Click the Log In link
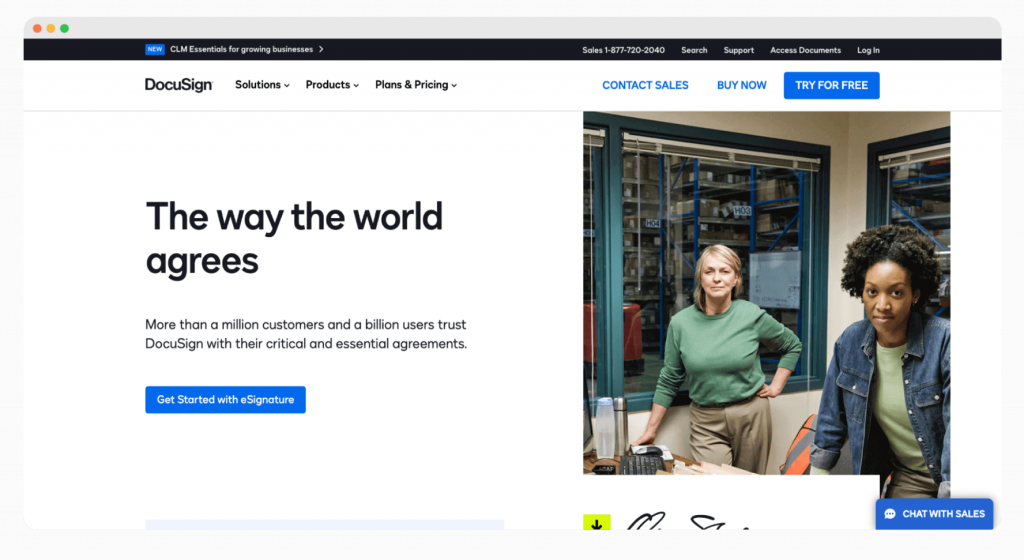This screenshot has width=1024, height=560. [x=868, y=50]
